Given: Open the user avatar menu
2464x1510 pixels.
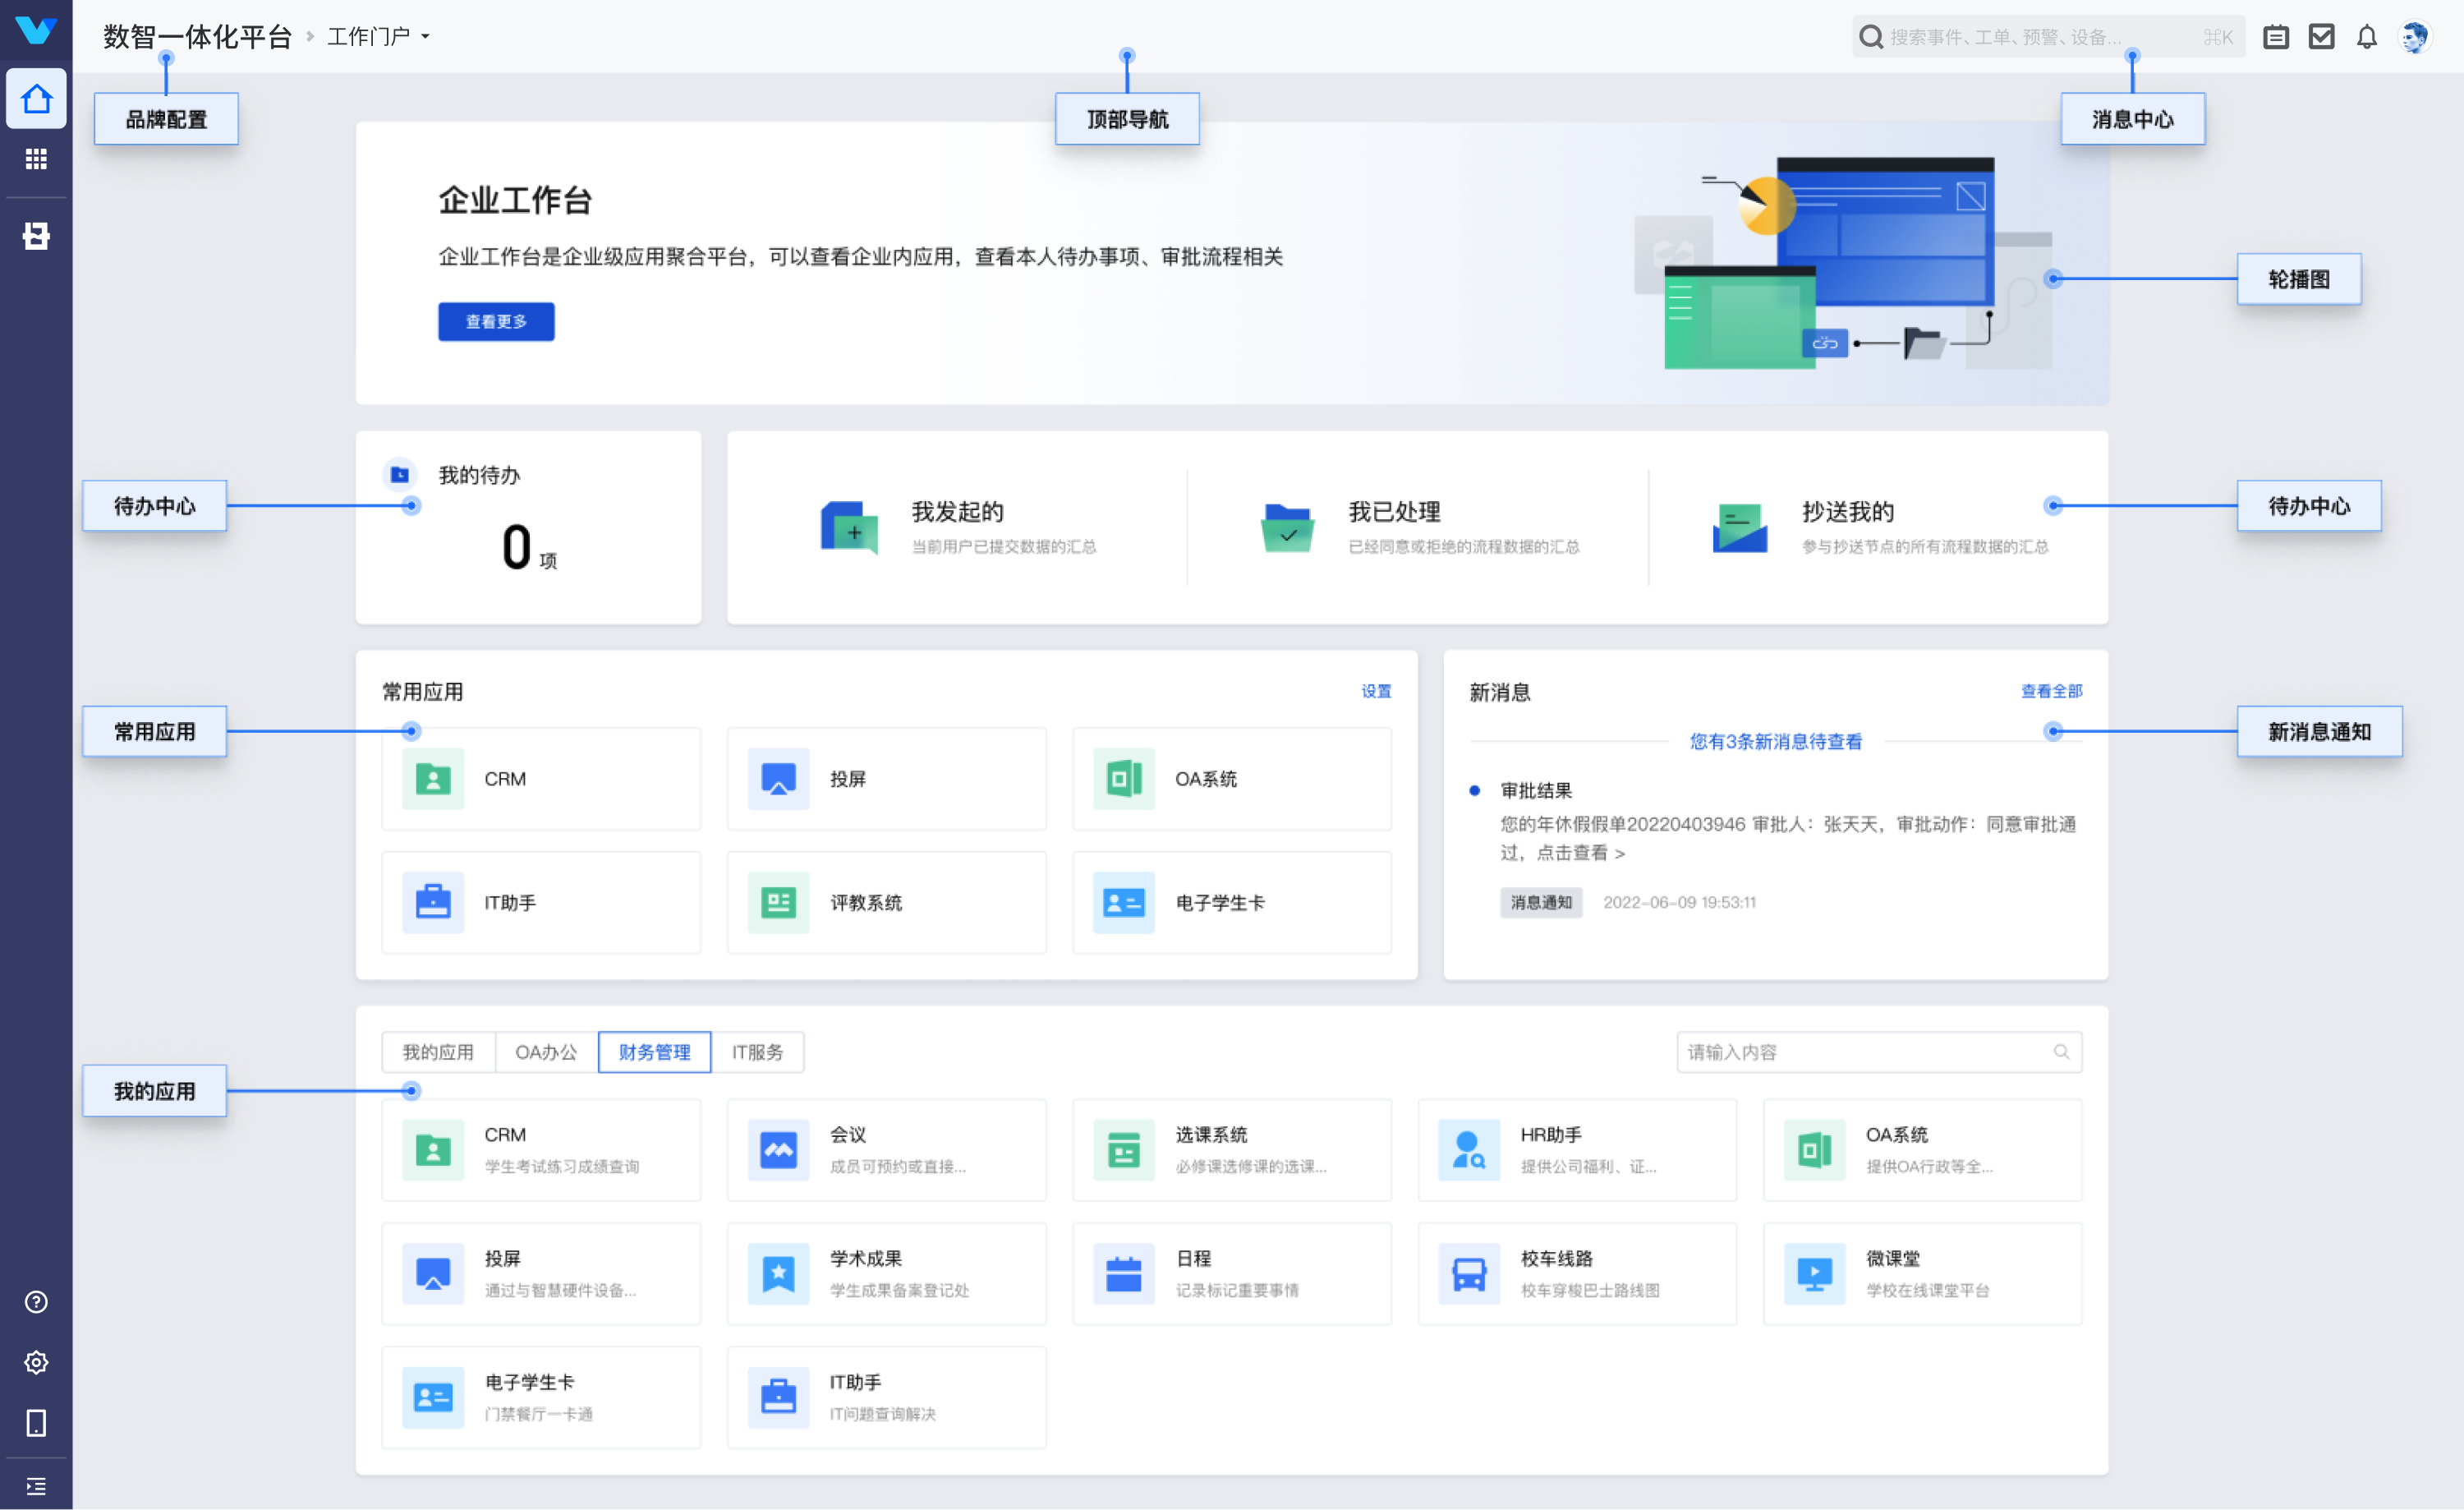Looking at the screenshot, I should pos(2414,37).
